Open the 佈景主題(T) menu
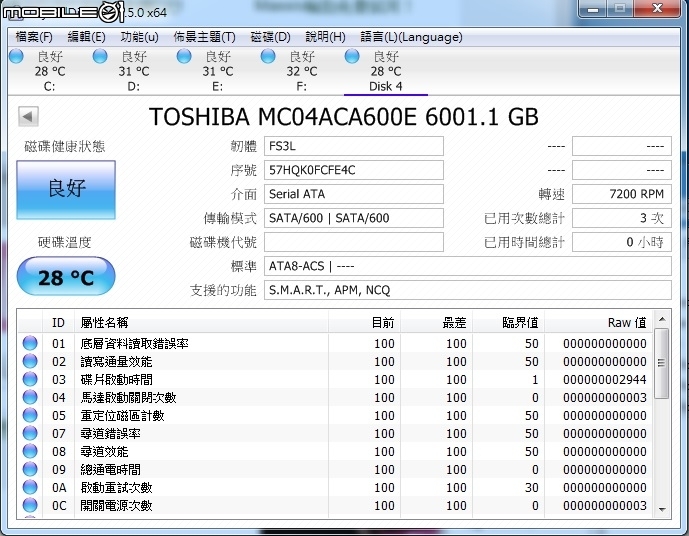Screen dimensions: 689x536 pos(204,37)
